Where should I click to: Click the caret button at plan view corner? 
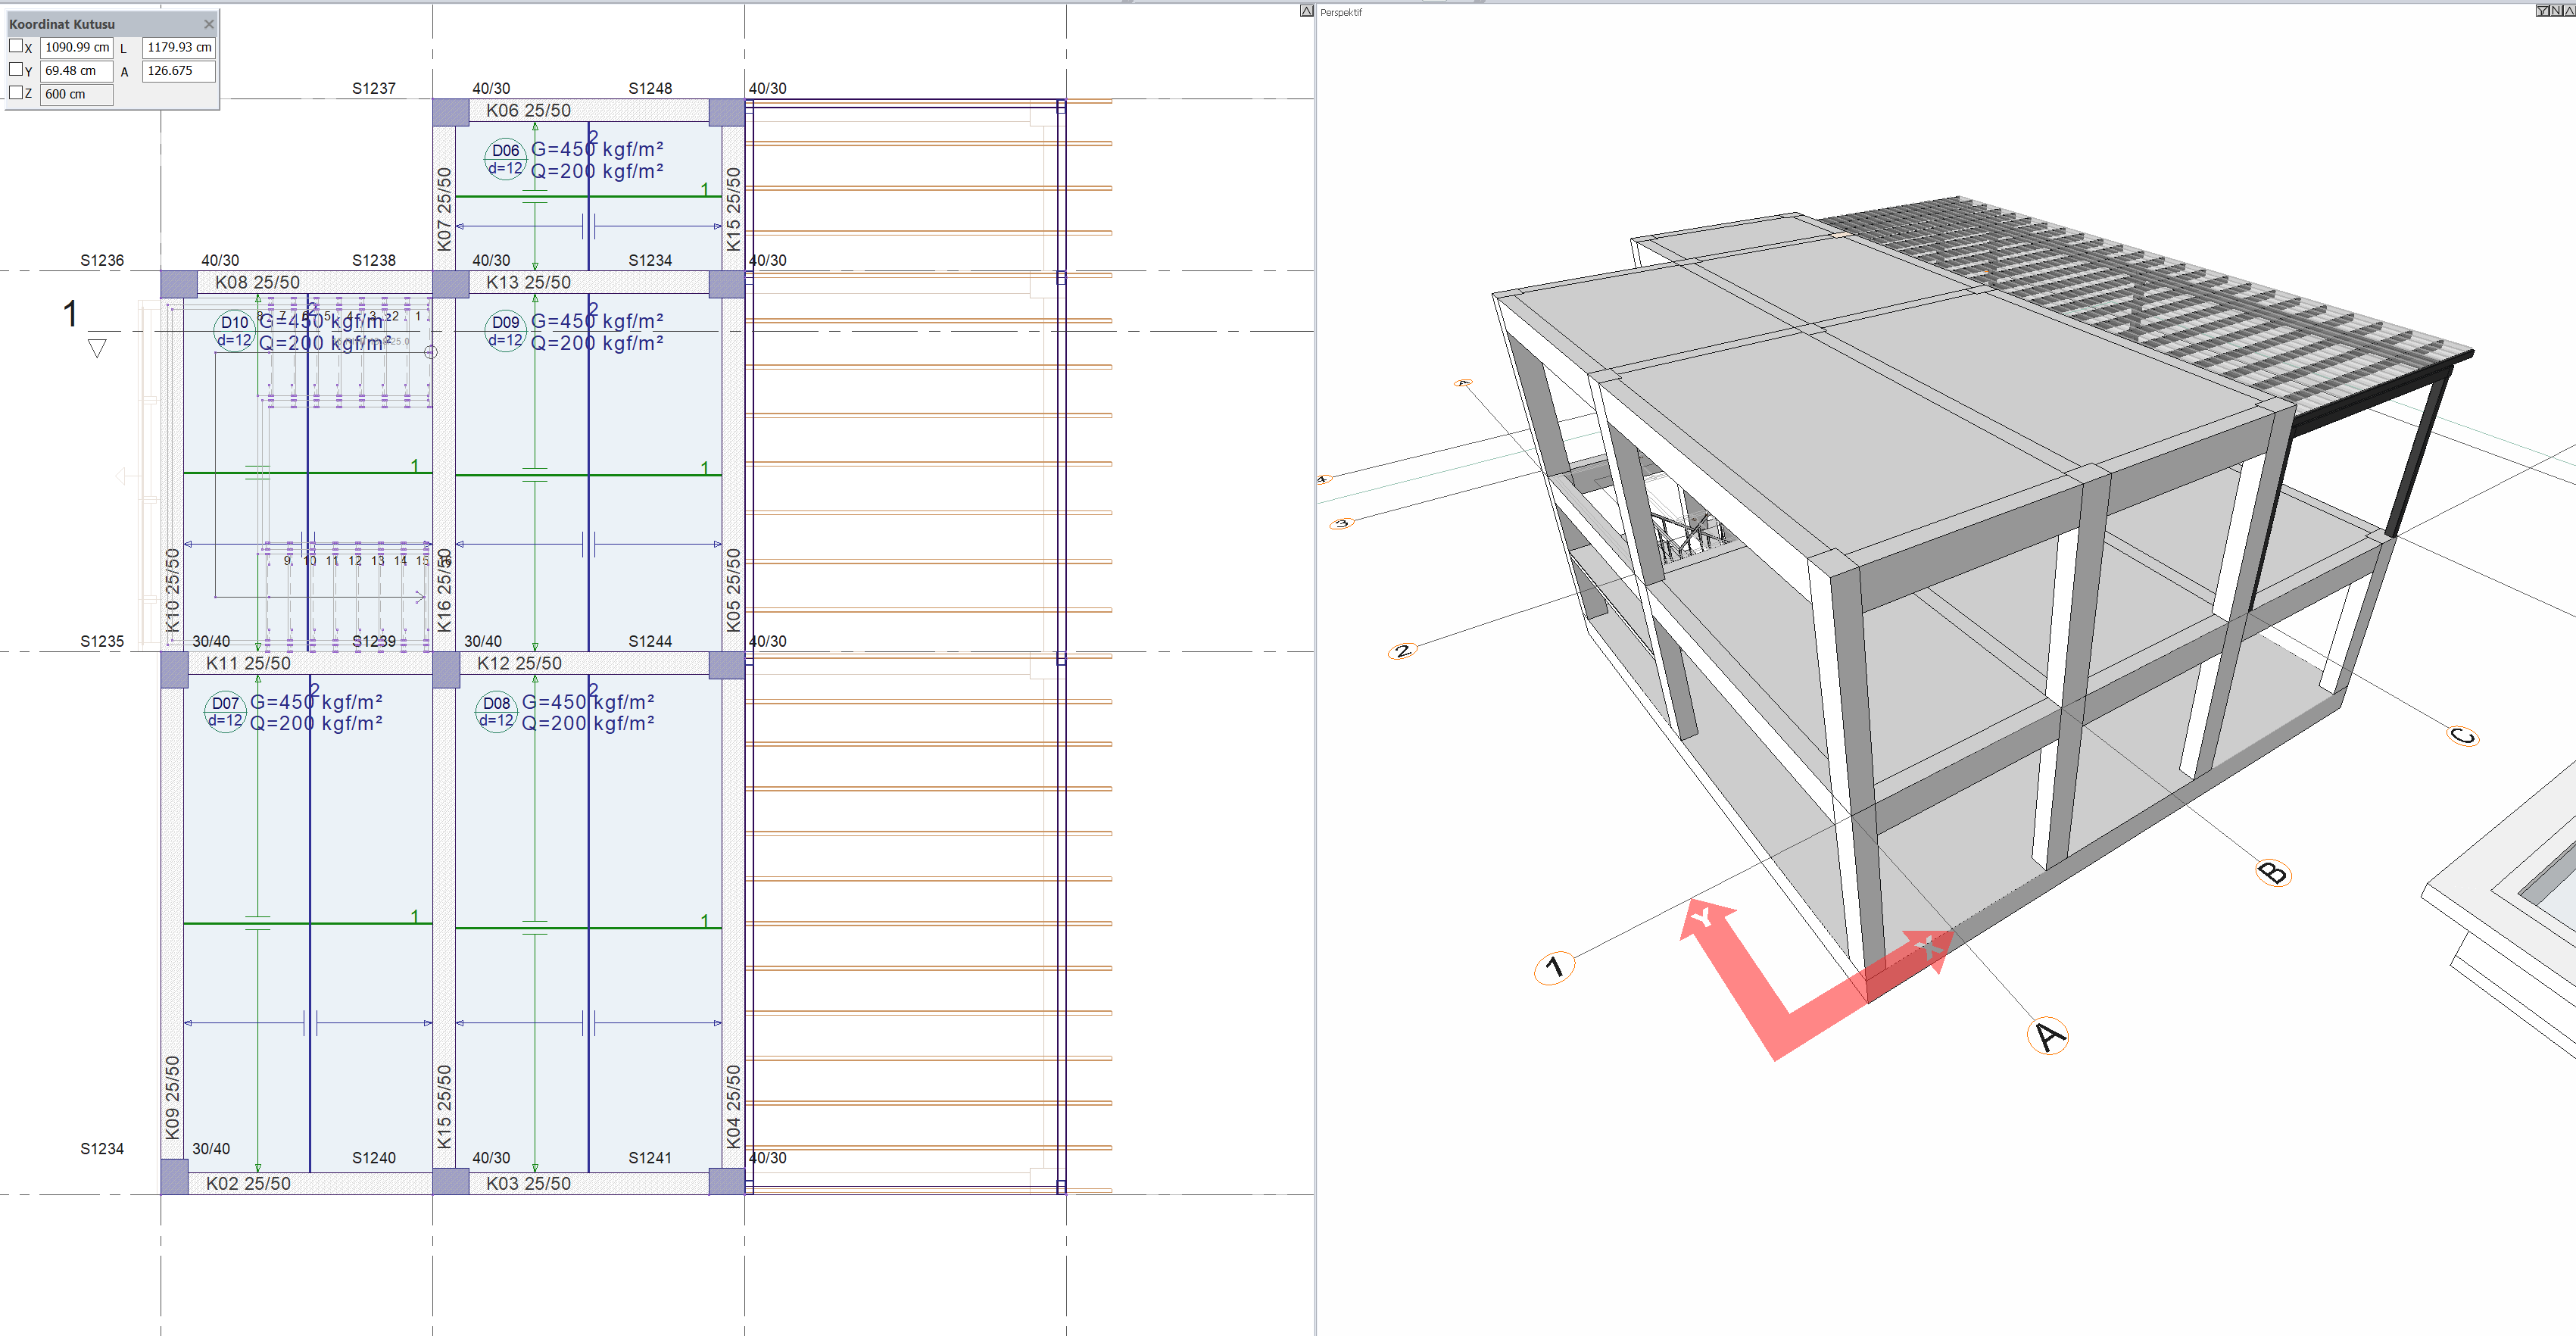pyautogui.click(x=1306, y=11)
